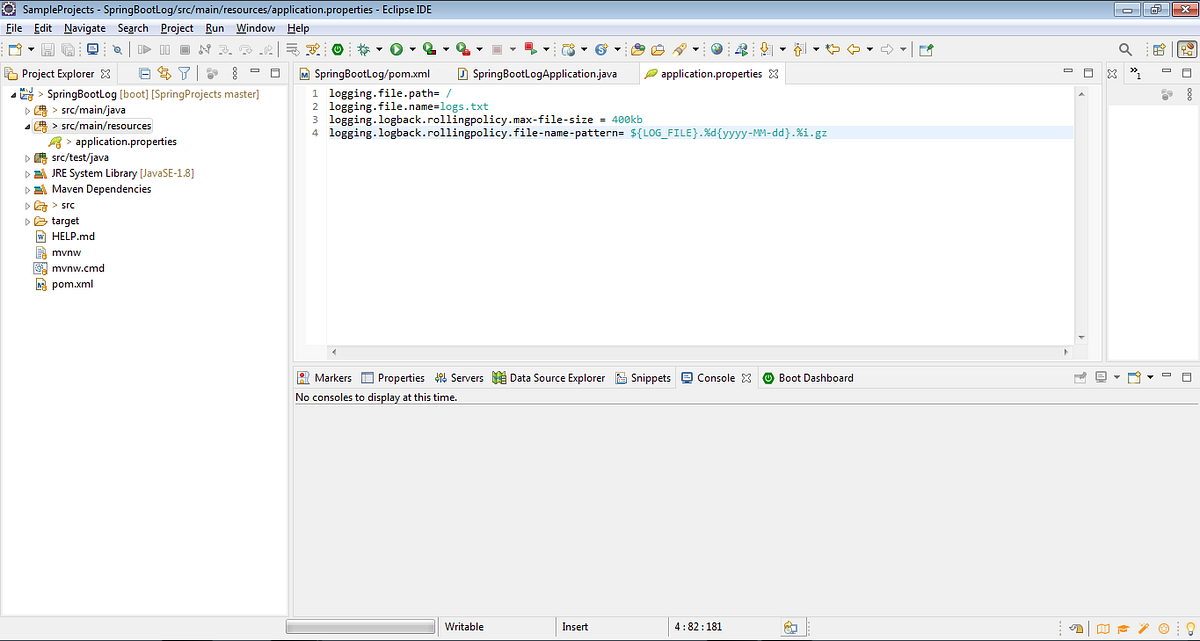Expand the src/test/java folder
The image size is (1200, 641).
(x=28, y=157)
